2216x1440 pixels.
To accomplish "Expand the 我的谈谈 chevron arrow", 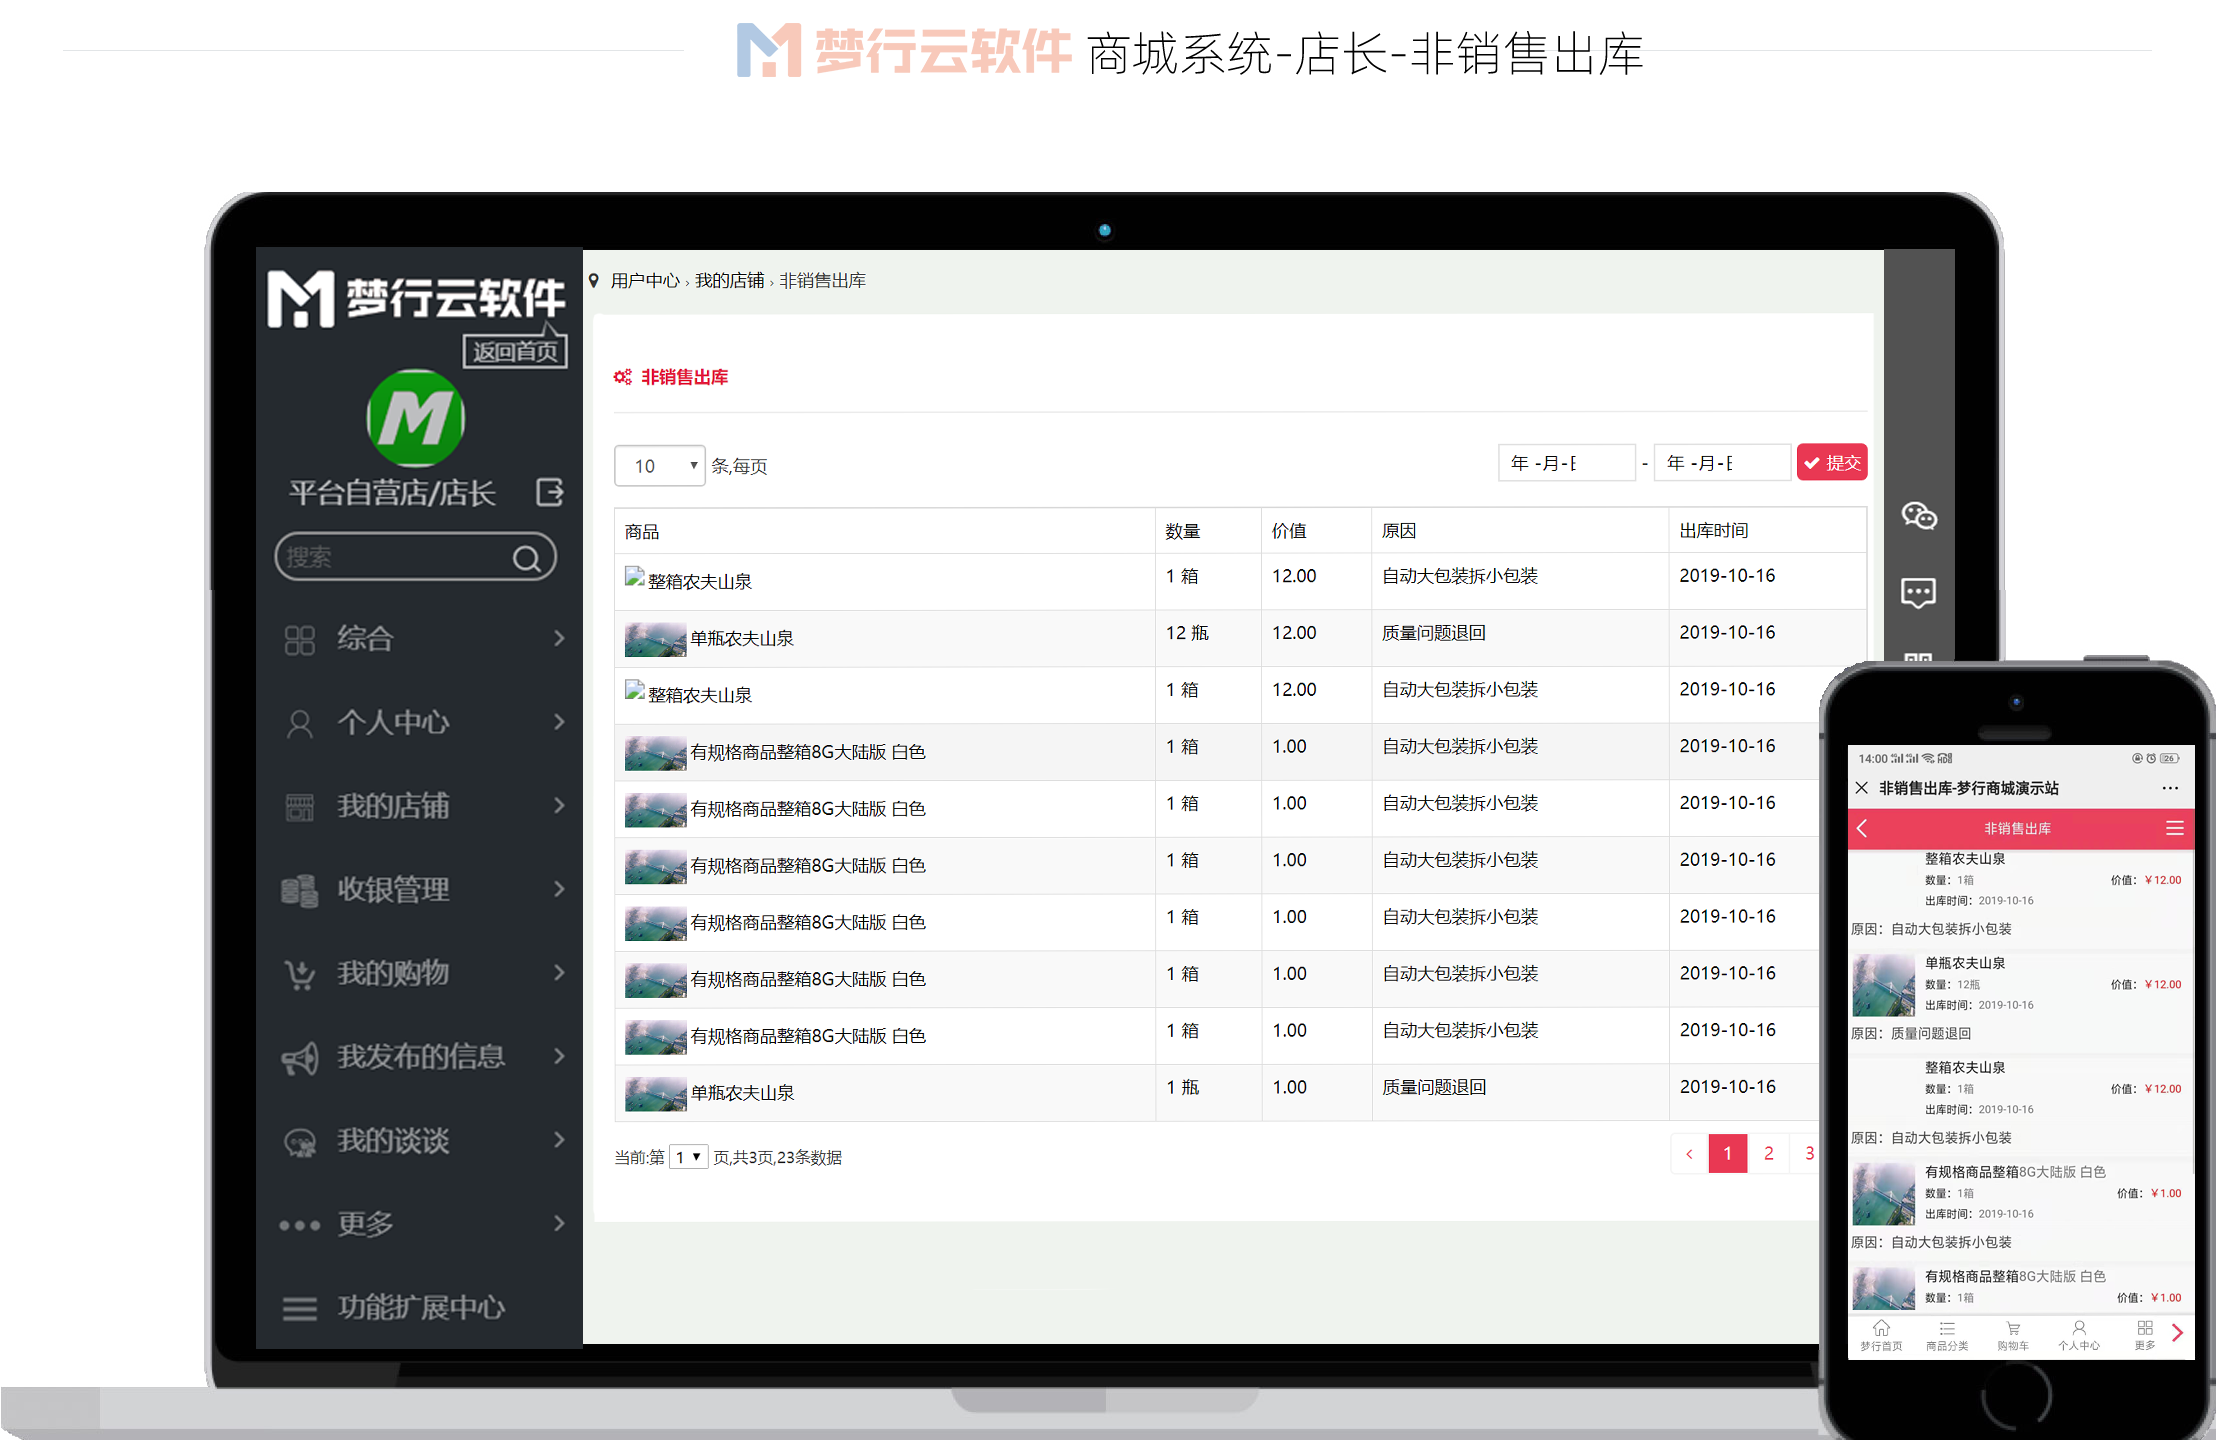I will (559, 1139).
